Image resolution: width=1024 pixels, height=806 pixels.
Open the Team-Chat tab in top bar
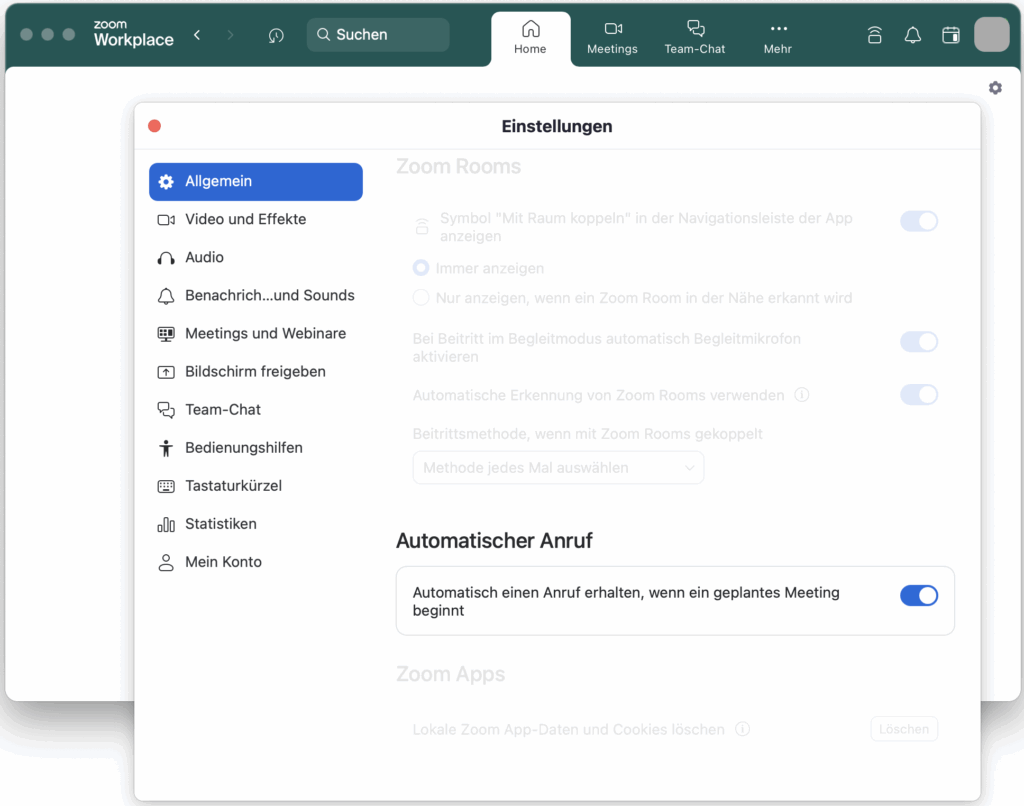(695, 37)
